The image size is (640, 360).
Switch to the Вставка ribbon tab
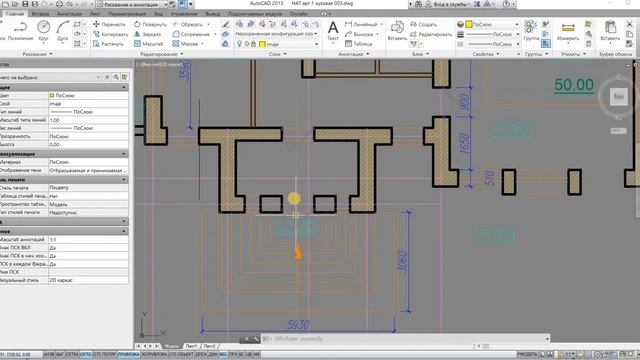point(40,14)
